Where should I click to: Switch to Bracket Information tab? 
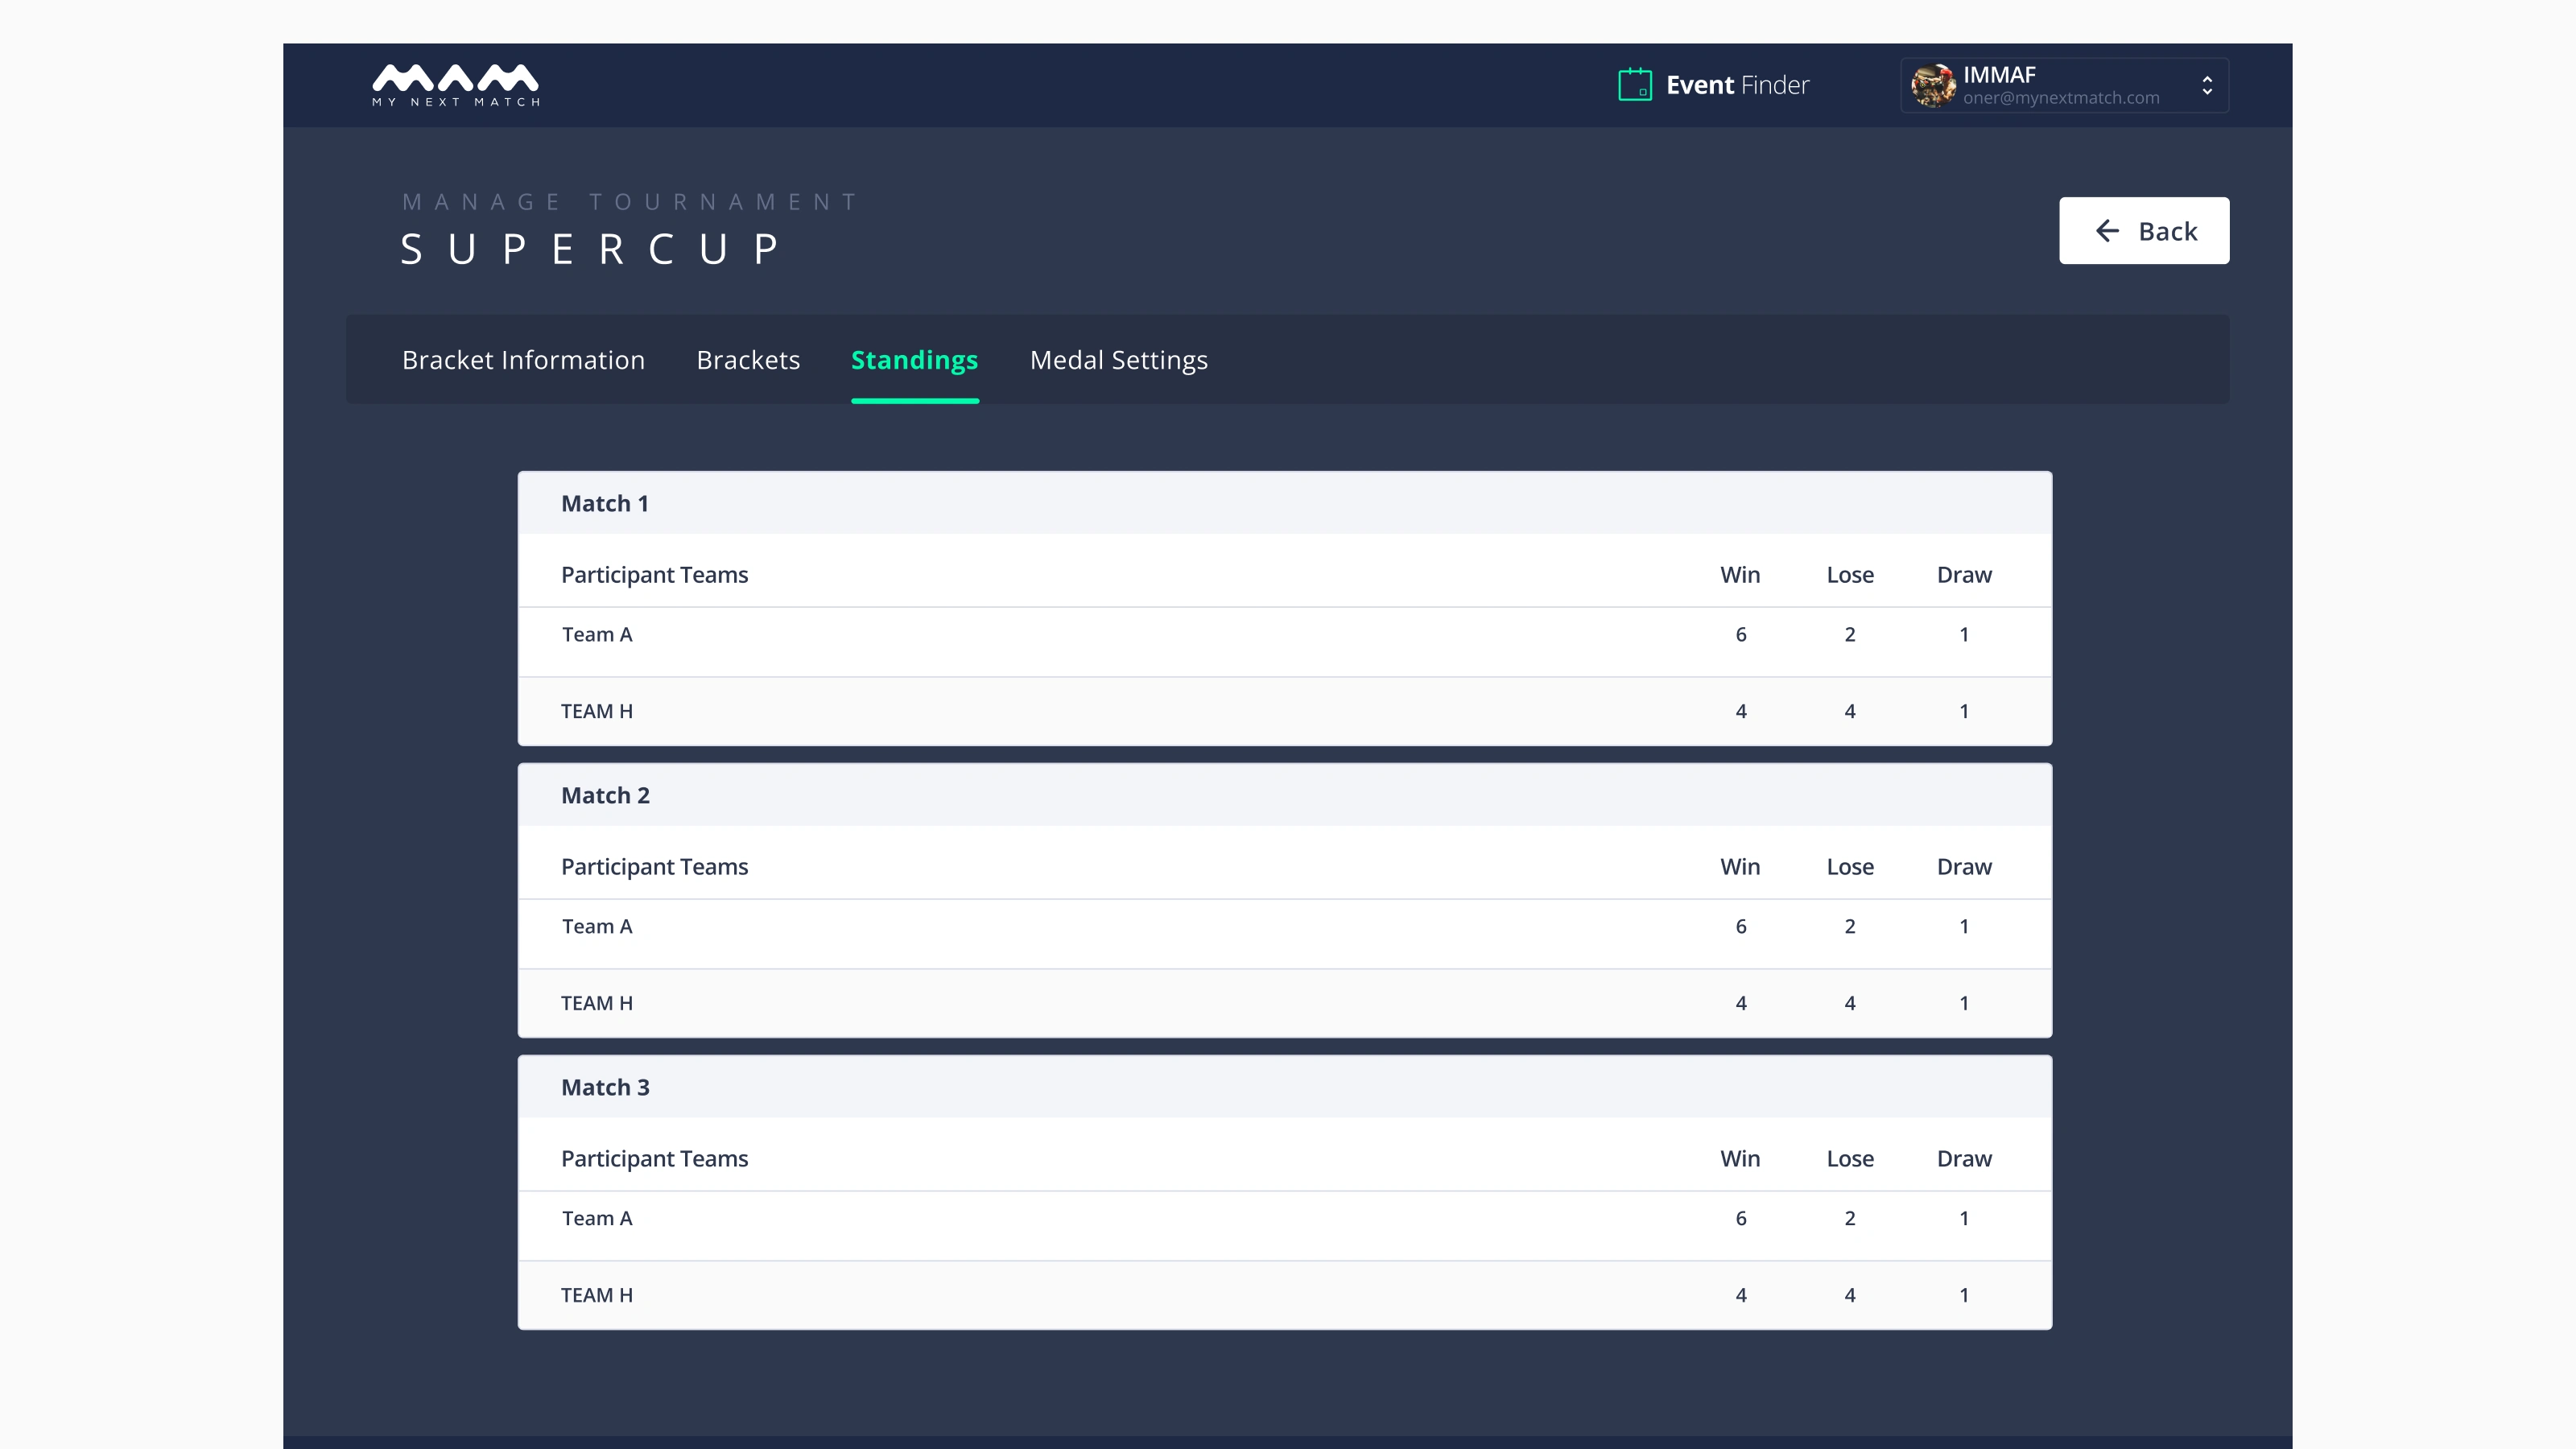click(523, 360)
